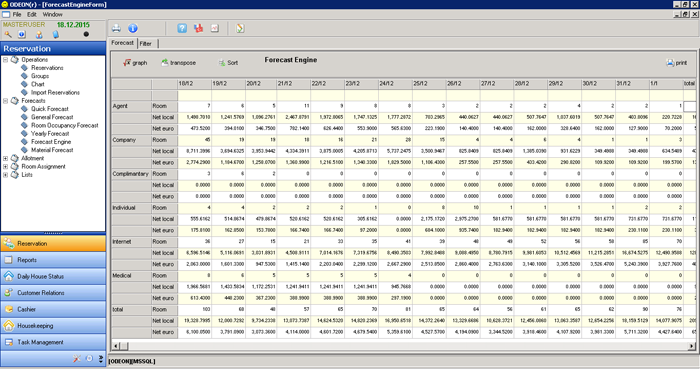Click the Daily House Status house icon
The width and height of the screenshot is (700, 370).
coord(8,276)
